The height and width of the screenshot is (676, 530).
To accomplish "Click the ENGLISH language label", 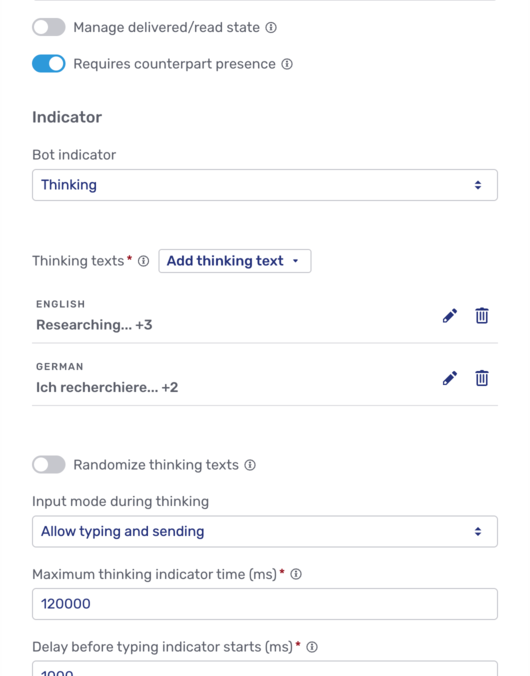I will pos(60,304).
